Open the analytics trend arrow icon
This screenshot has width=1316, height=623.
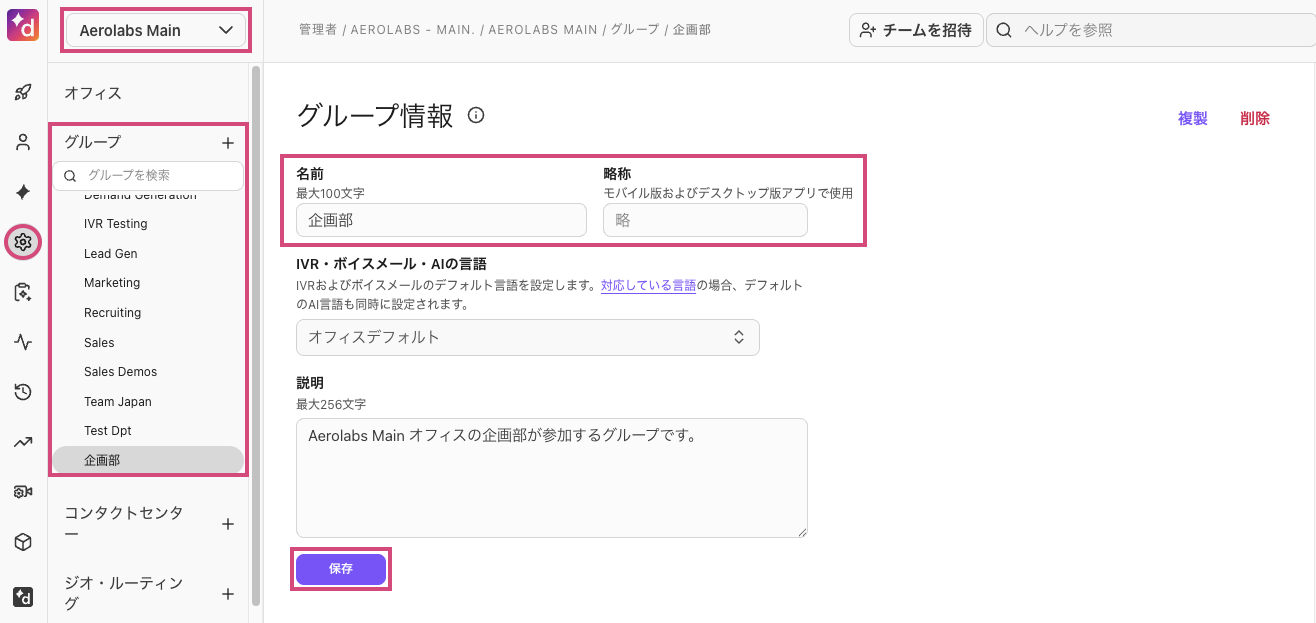23,442
